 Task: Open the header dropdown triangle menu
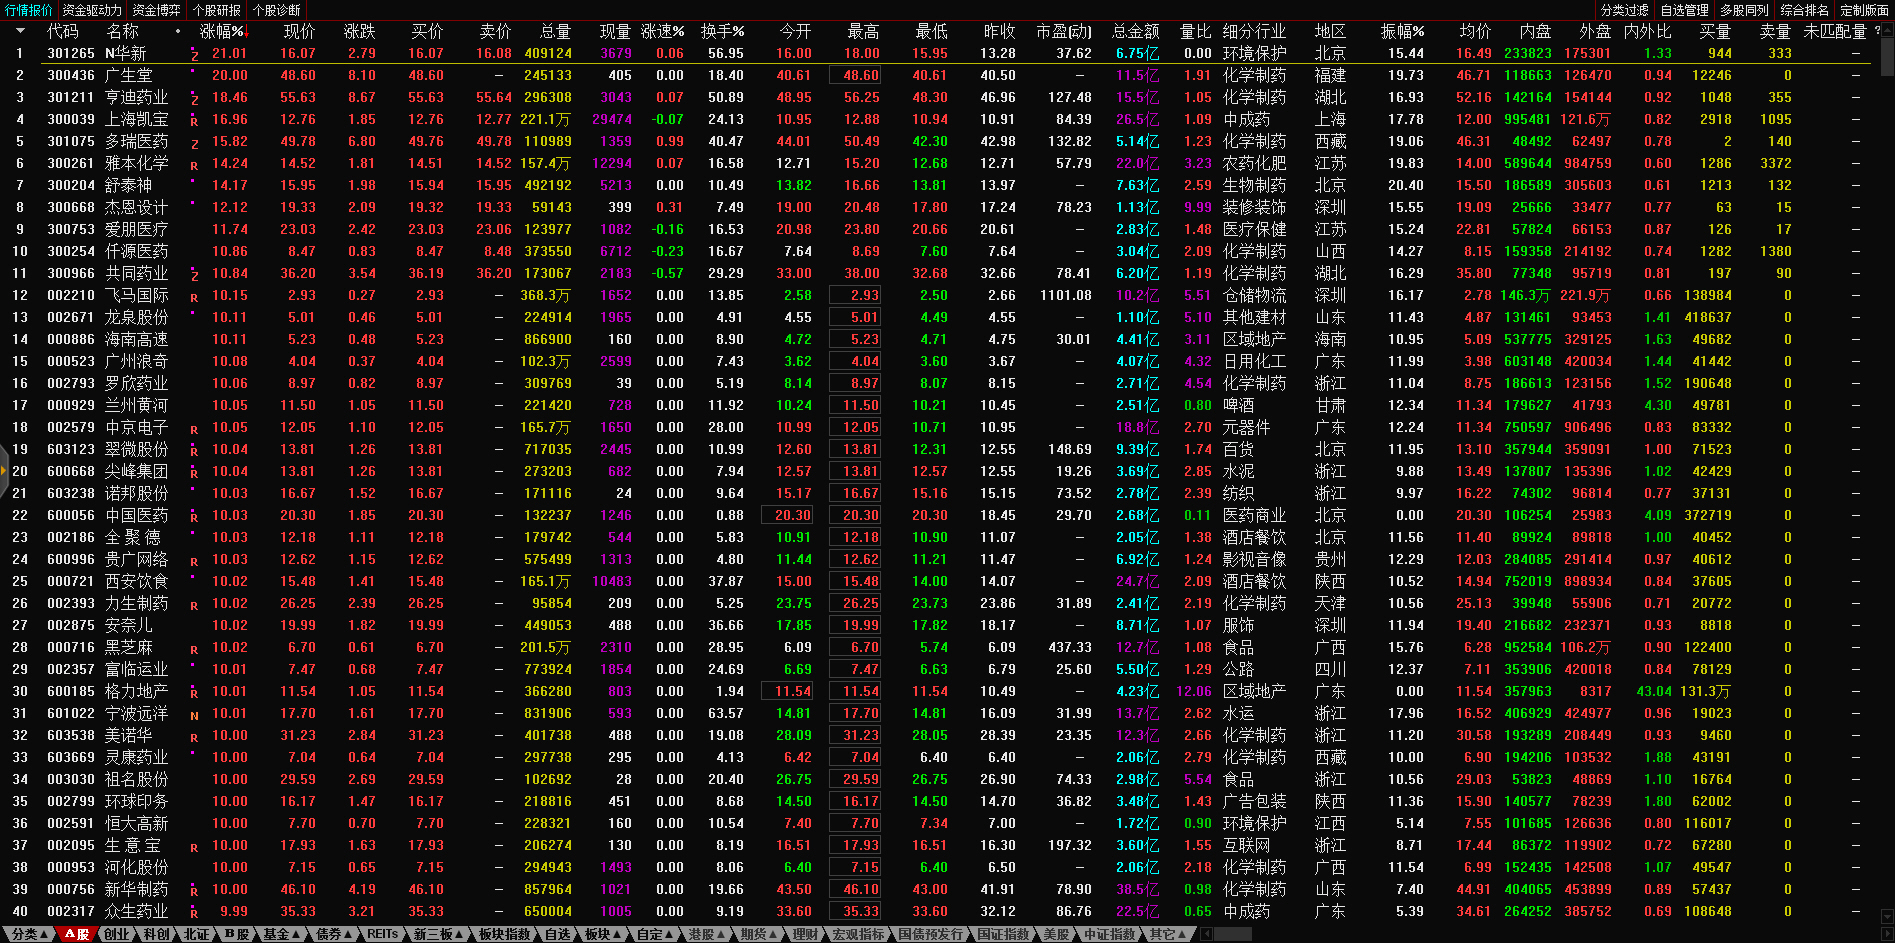point(19,31)
